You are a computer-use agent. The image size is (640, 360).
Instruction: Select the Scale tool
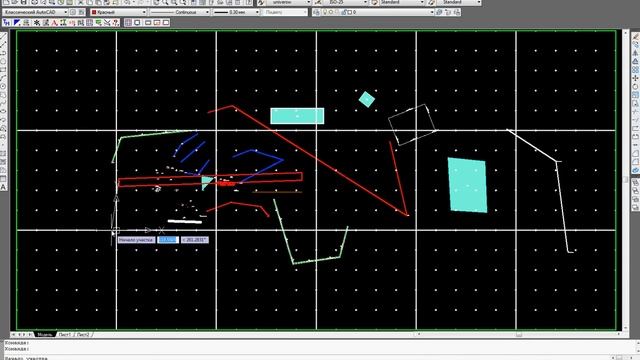636,95
